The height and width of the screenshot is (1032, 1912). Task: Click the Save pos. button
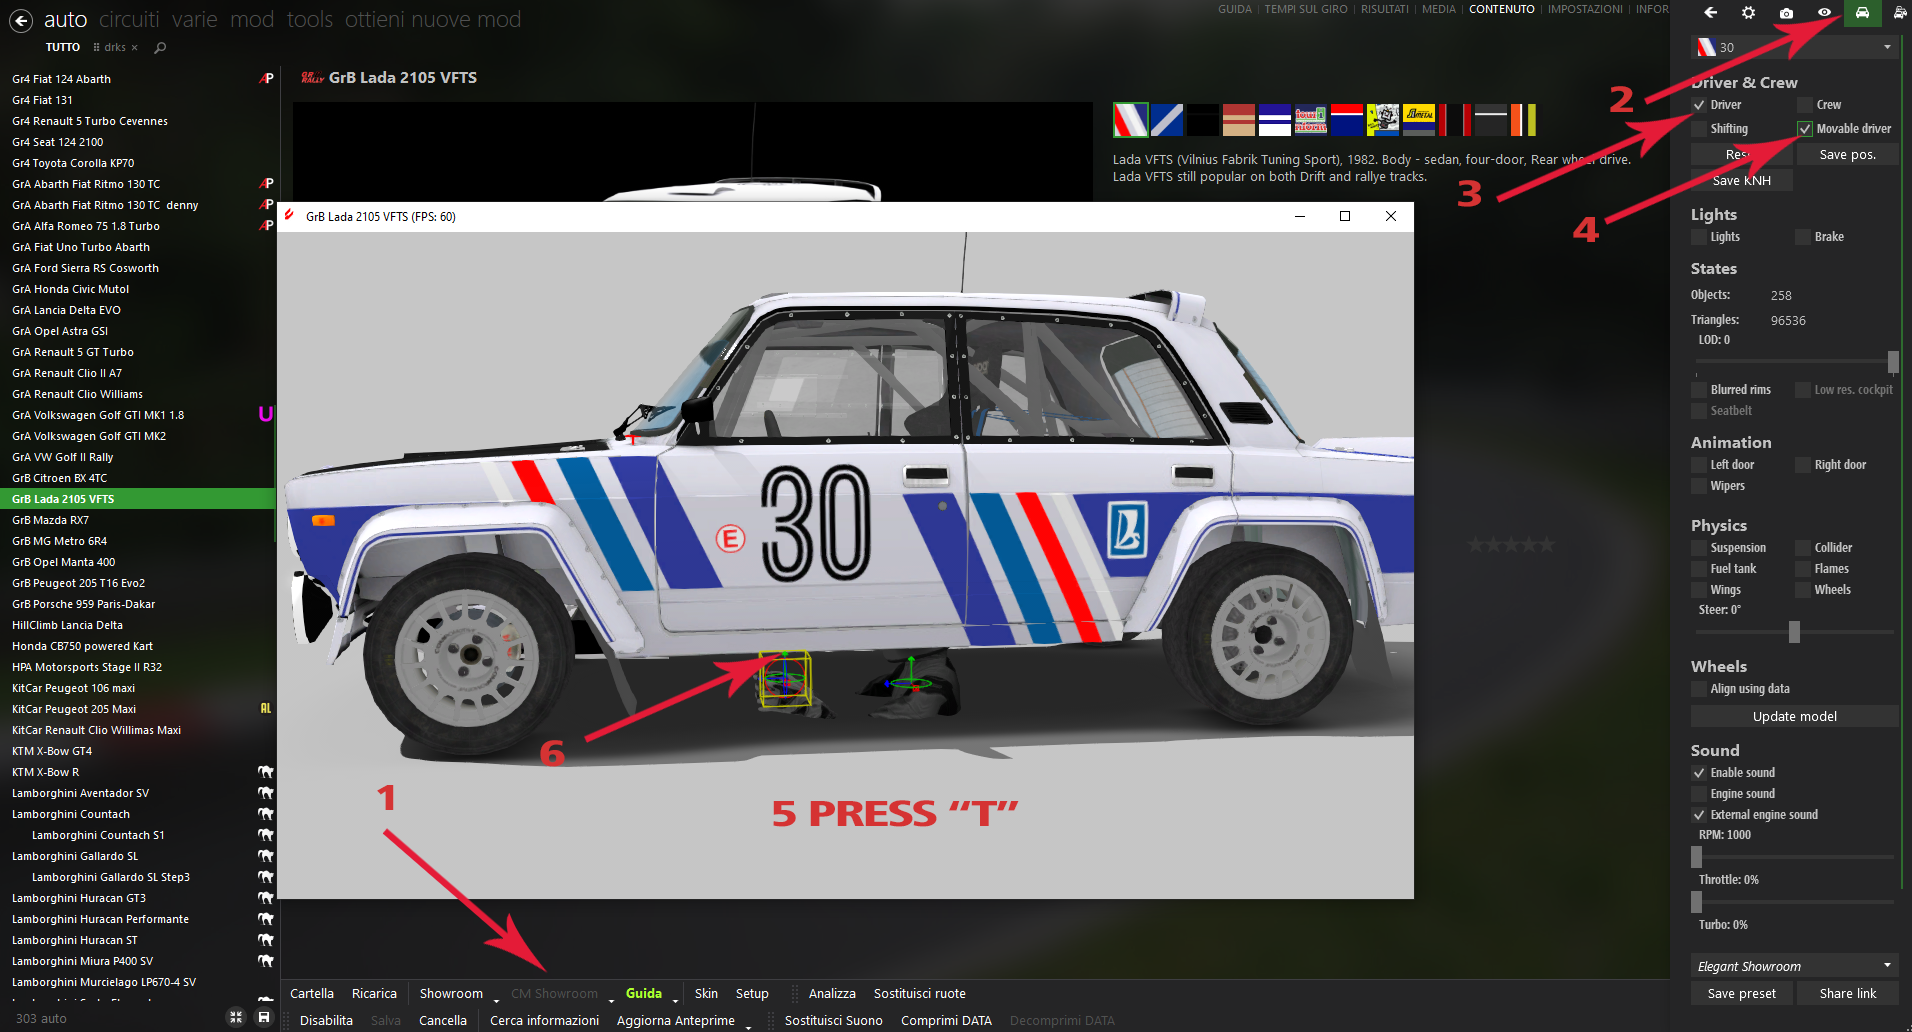[x=1847, y=155]
